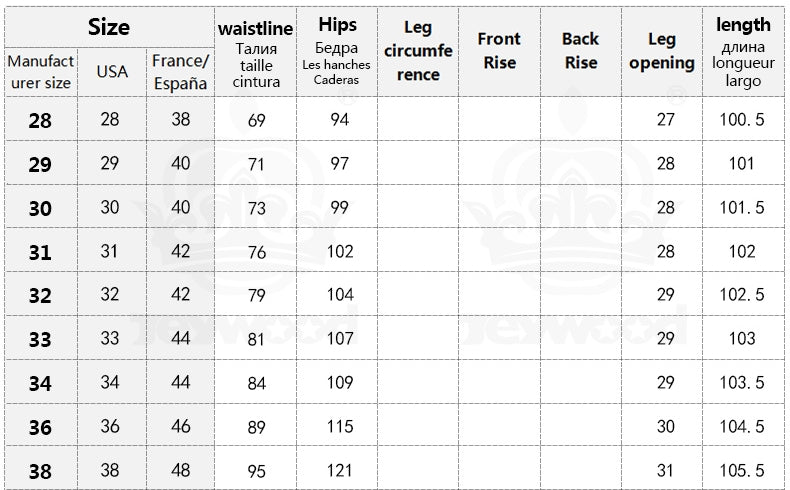The height and width of the screenshot is (490, 790).
Task: Click the France/España subheader cell
Action: [x=180, y=72]
